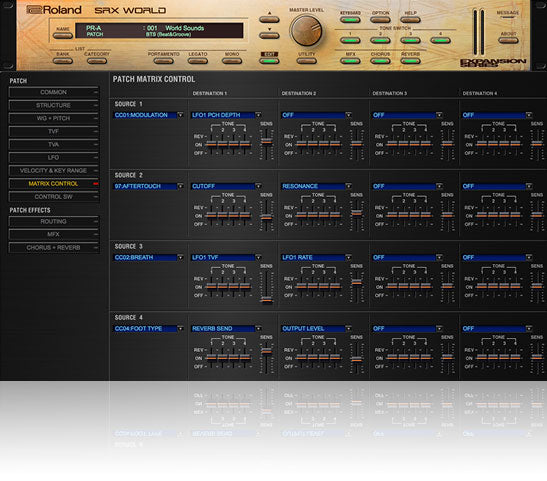Select the previous patch with up arrow button

pyautogui.click(x=269, y=20)
